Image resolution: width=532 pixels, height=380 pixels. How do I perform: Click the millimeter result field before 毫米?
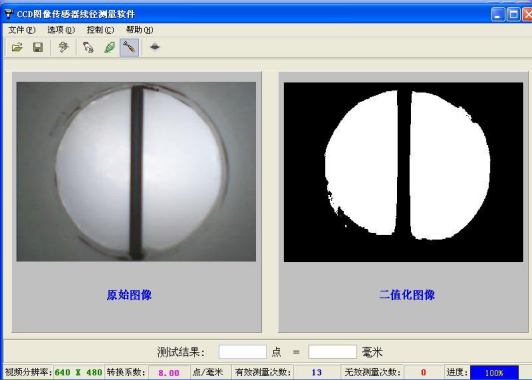point(332,352)
